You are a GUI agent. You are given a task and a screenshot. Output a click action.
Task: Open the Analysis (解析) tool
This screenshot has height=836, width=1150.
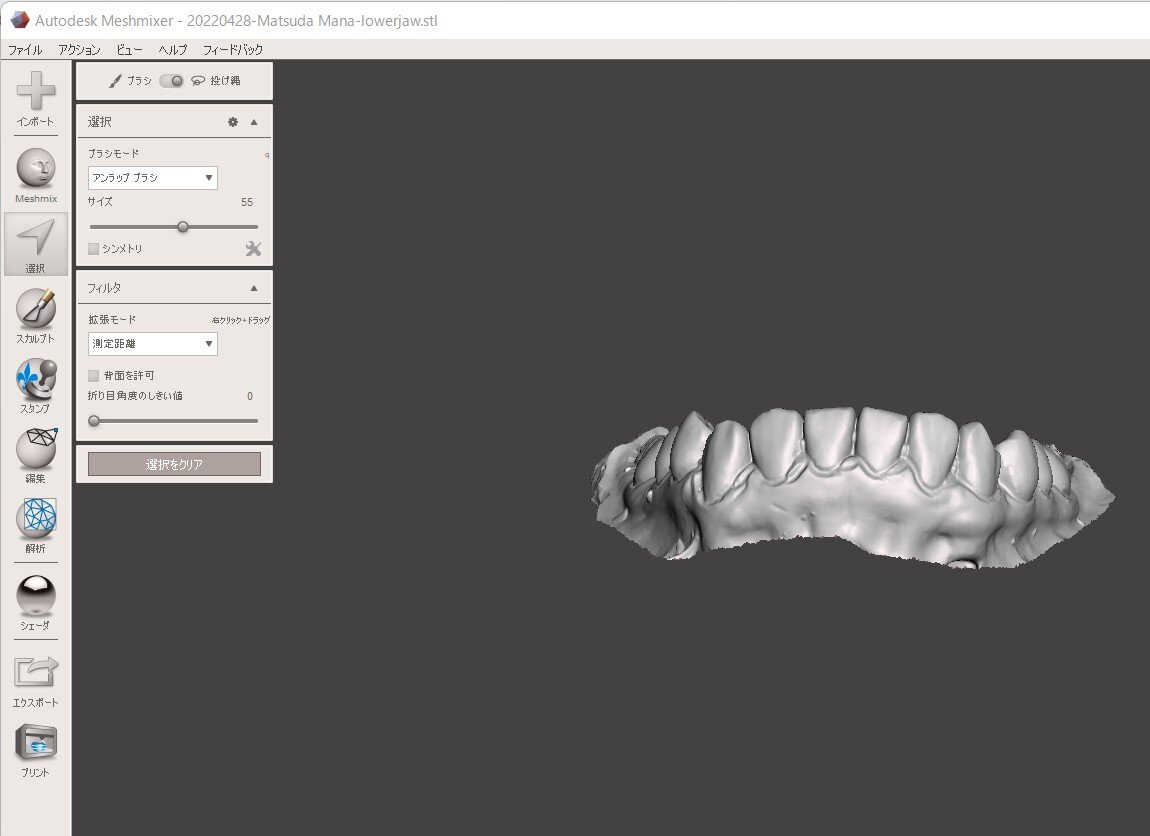pos(36,526)
